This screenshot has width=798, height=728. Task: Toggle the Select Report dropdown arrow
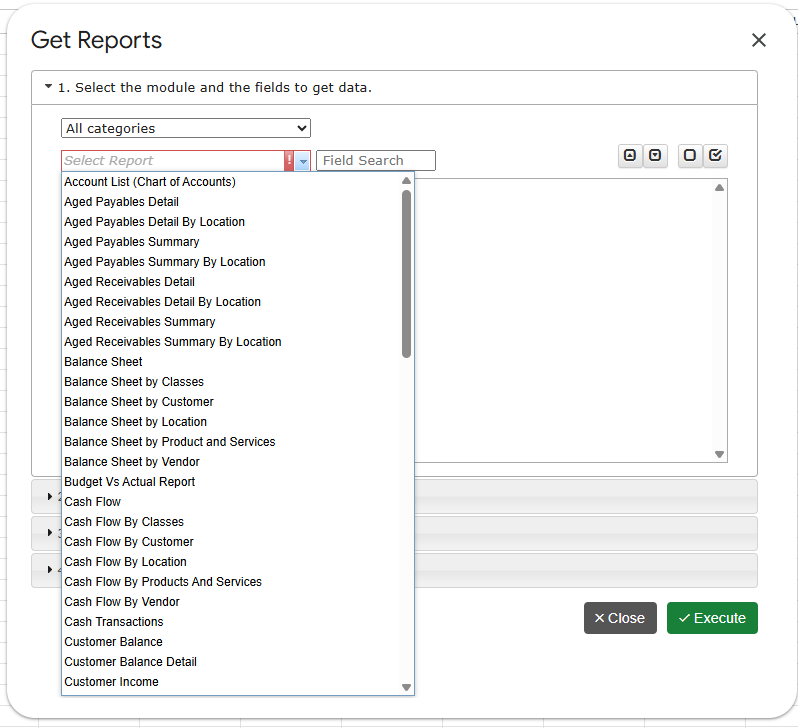[303, 161]
